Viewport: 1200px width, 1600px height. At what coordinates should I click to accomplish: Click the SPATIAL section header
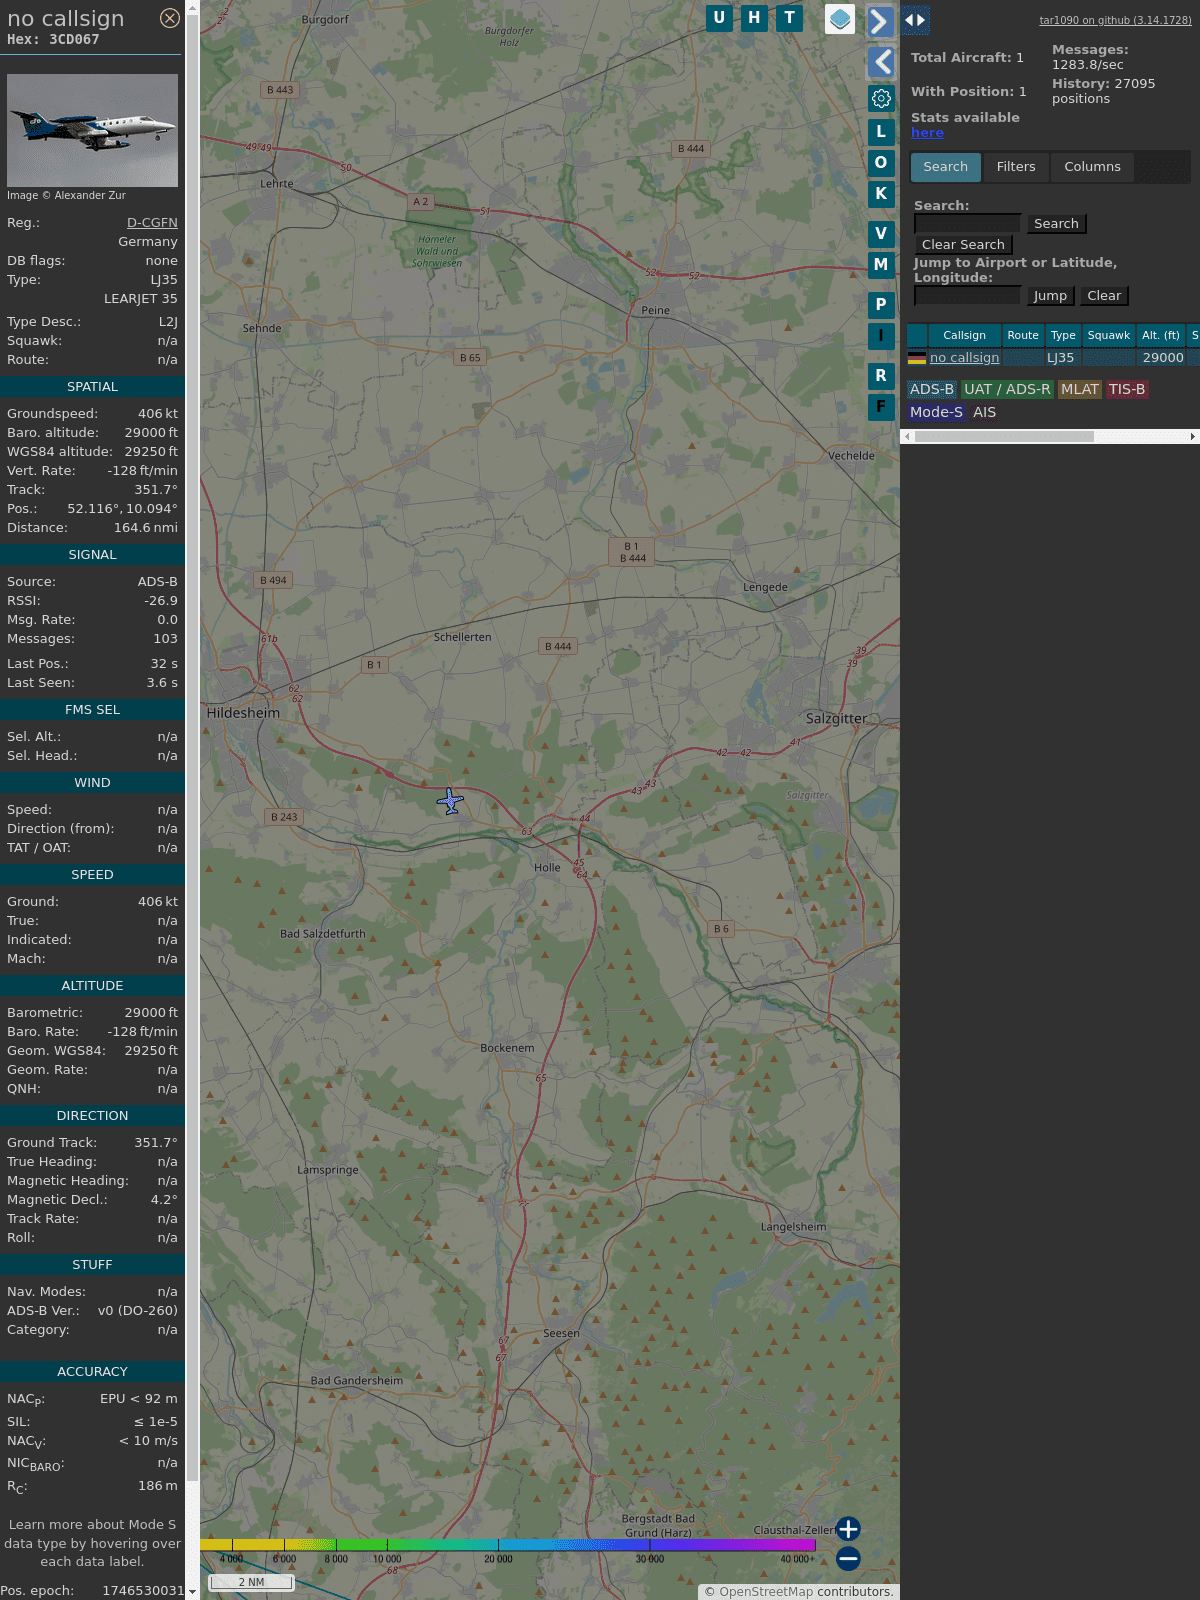coord(92,387)
